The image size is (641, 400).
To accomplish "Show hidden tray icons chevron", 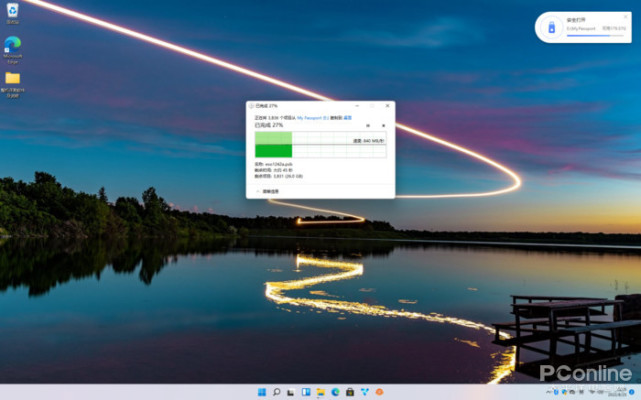I will click(x=548, y=392).
